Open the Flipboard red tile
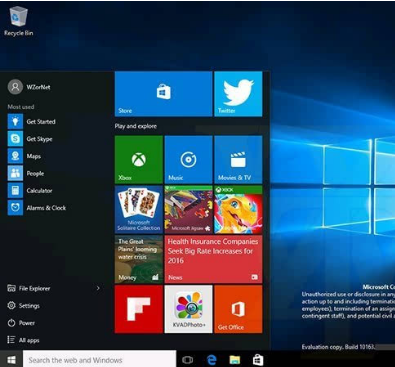 pos(139,309)
